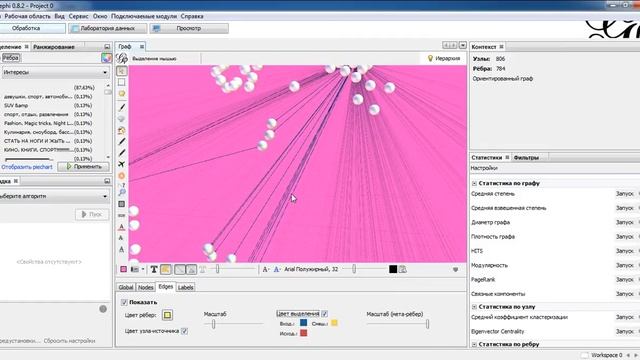This screenshot has width=640, height=360.
Task: Take a screenshot with the camera icon
Action: point(134,269)
